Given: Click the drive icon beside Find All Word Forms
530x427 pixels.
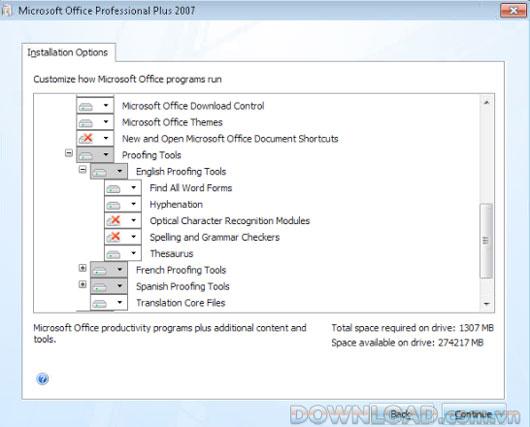Looking at the screenshot, I should (x=114, y=188).
